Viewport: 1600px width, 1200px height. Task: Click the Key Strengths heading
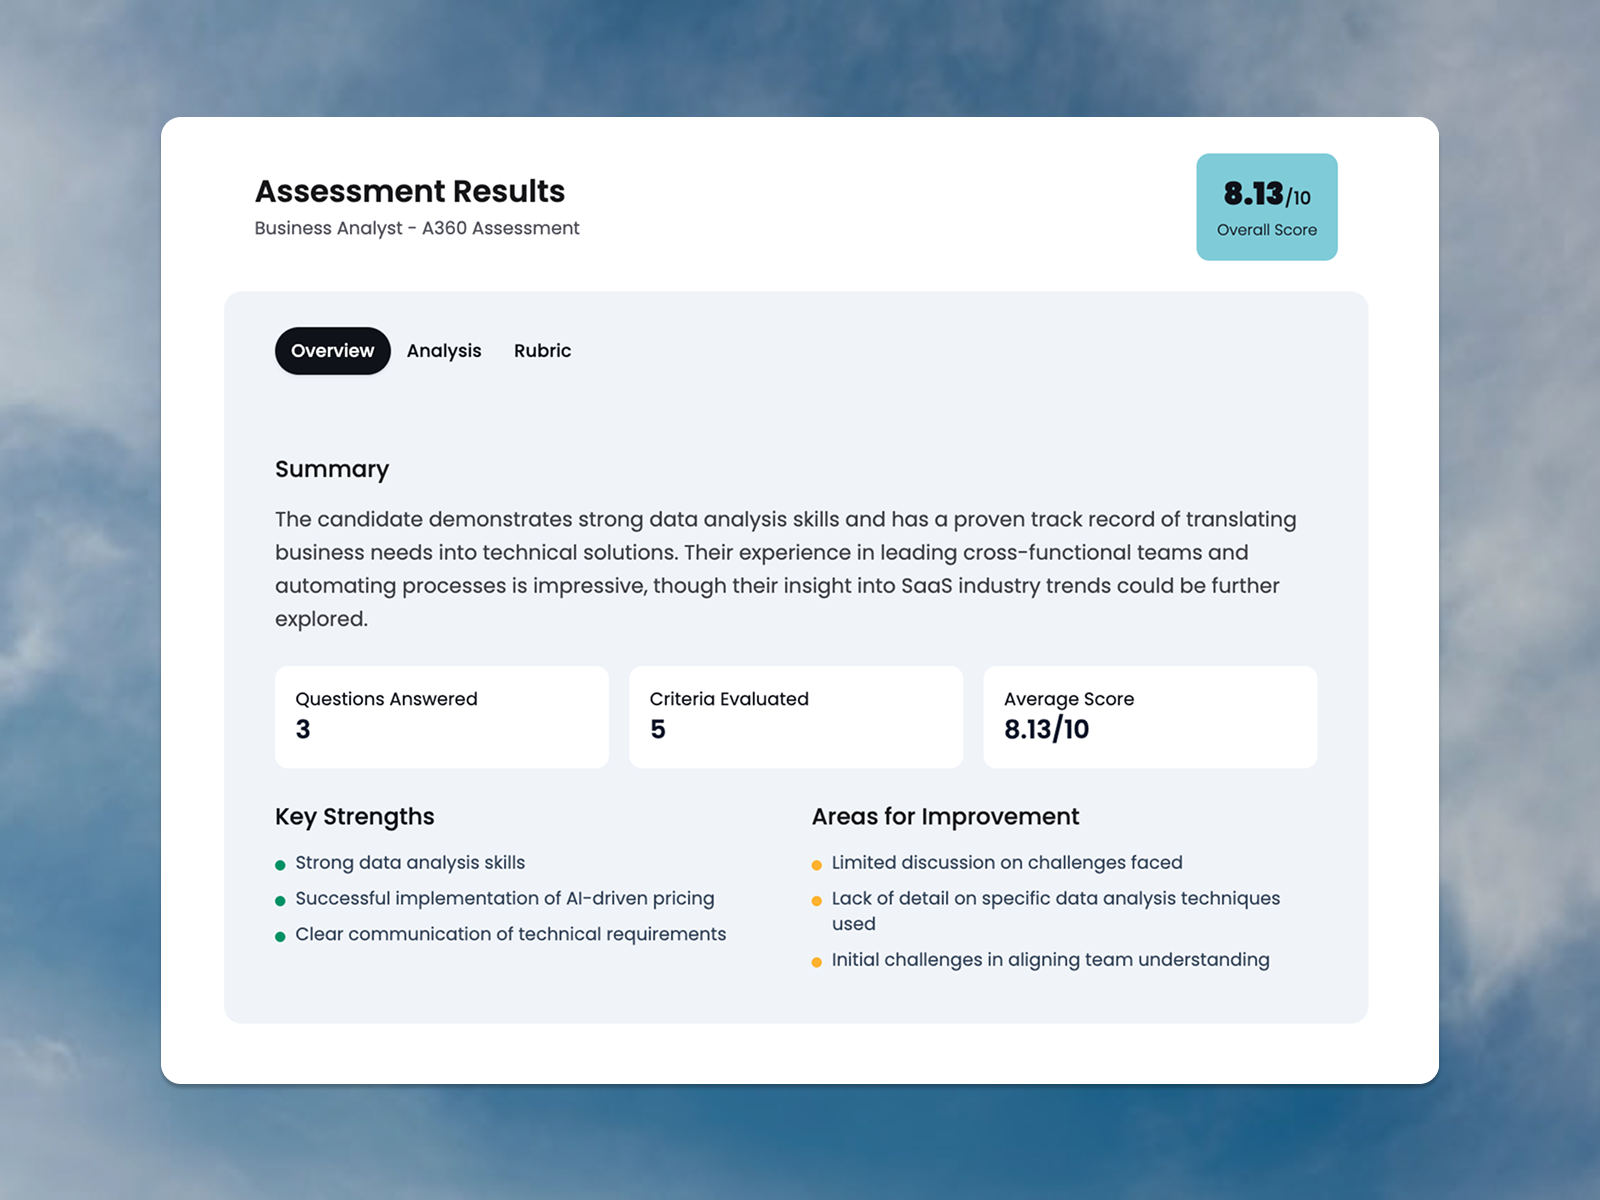pyautogui.click(x=355, y=816)
